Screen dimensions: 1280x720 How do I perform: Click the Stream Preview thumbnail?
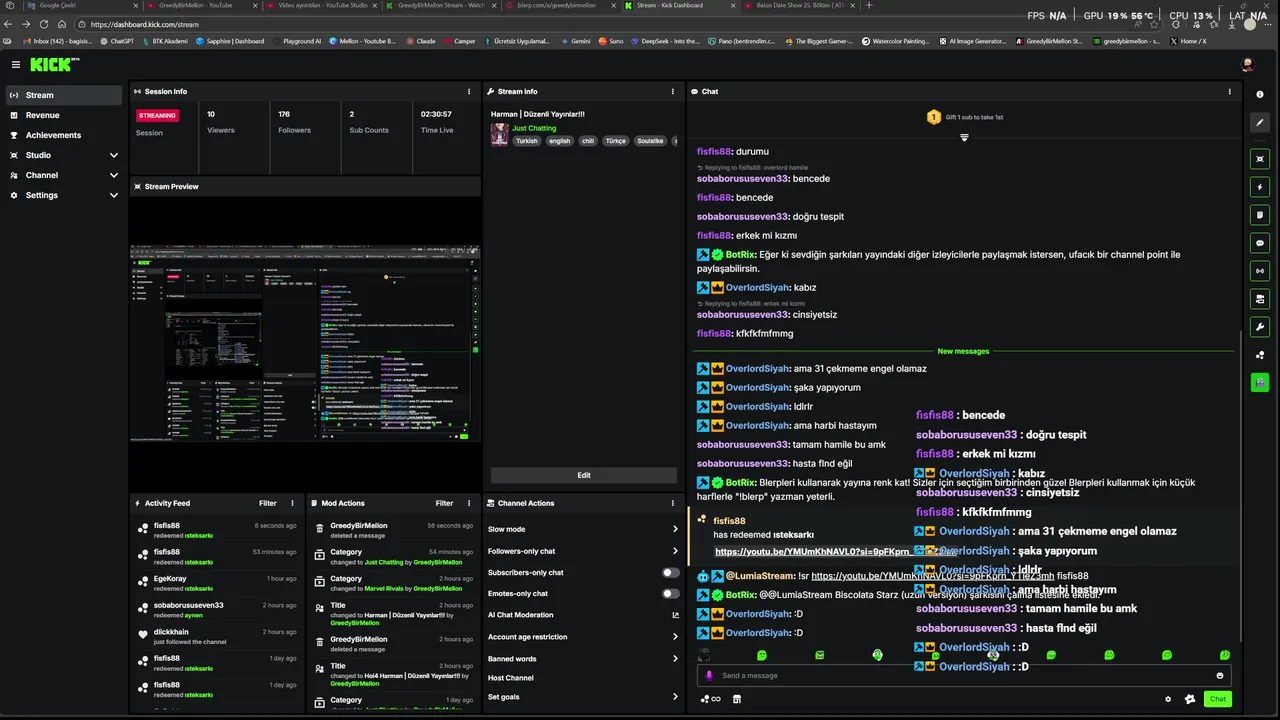305,343
